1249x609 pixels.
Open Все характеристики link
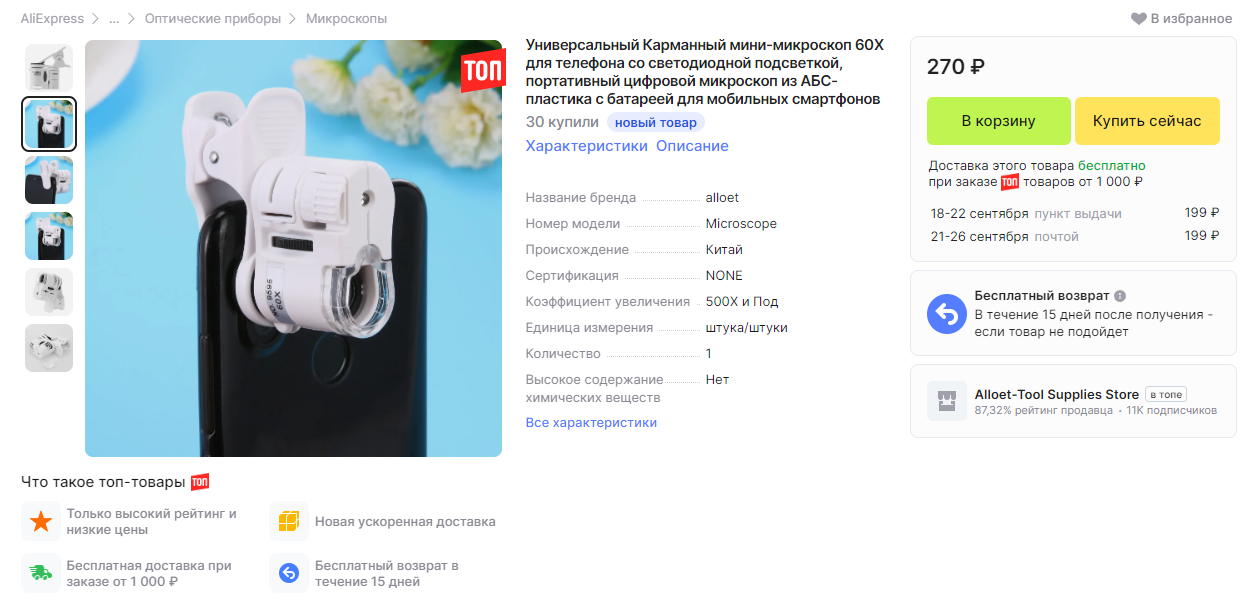[x=591, y=423]
